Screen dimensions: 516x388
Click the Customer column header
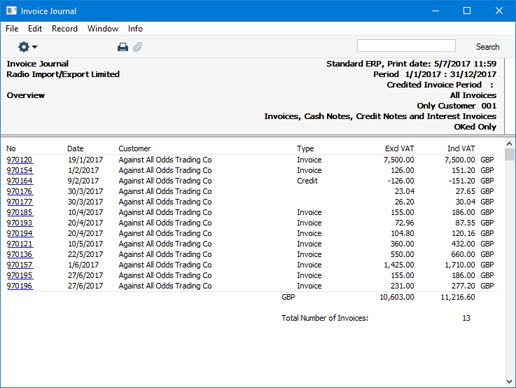(x=135, y=149)
